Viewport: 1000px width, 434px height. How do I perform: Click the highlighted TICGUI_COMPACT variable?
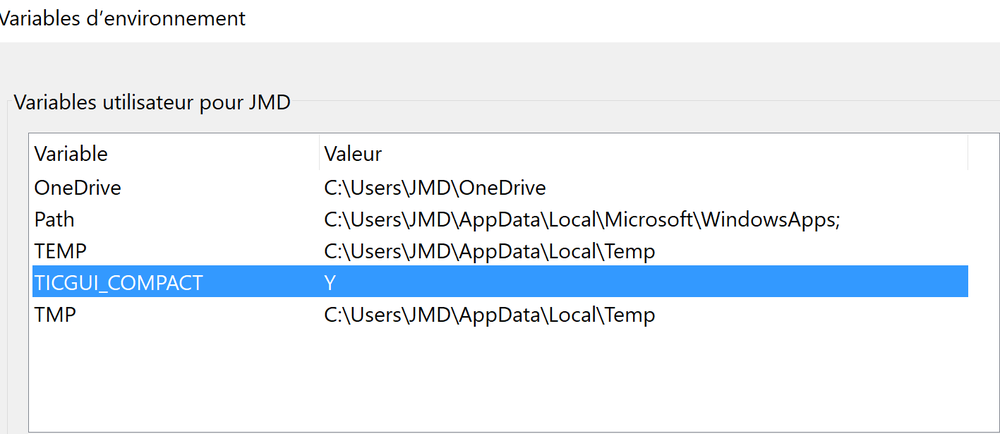coord(118,283)
